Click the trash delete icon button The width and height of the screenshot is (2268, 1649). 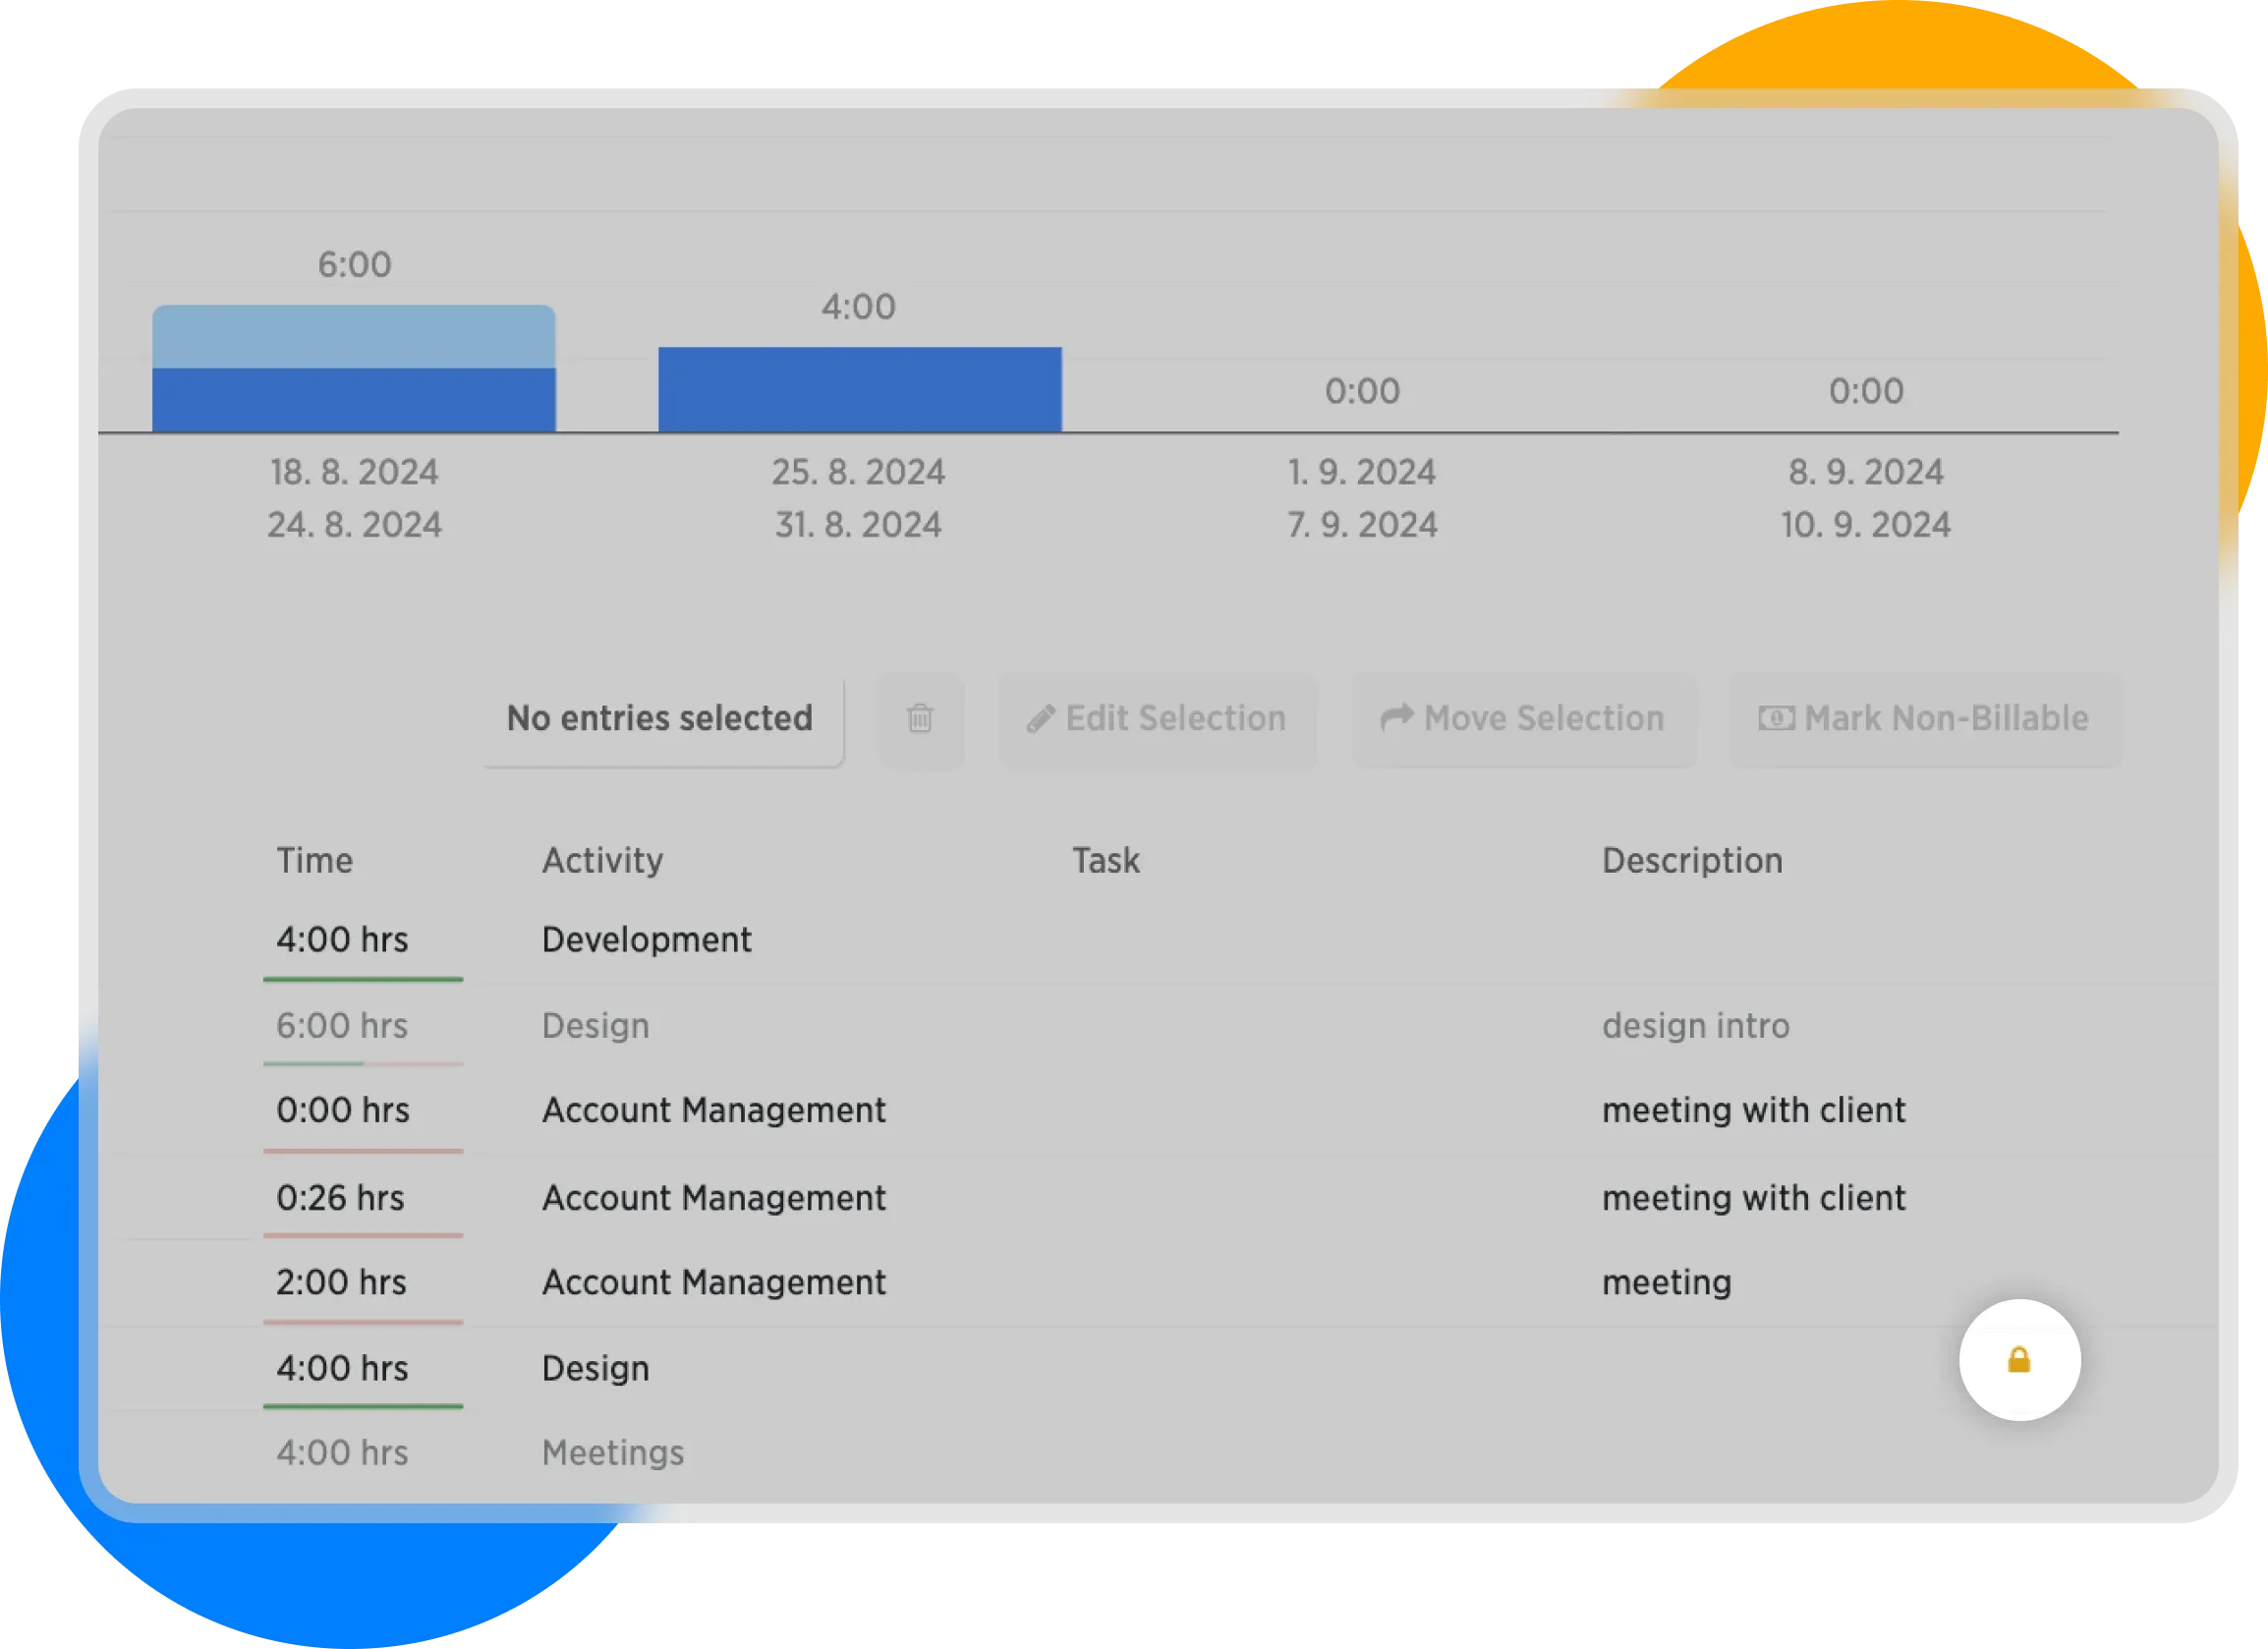click(x=920, y=719)
